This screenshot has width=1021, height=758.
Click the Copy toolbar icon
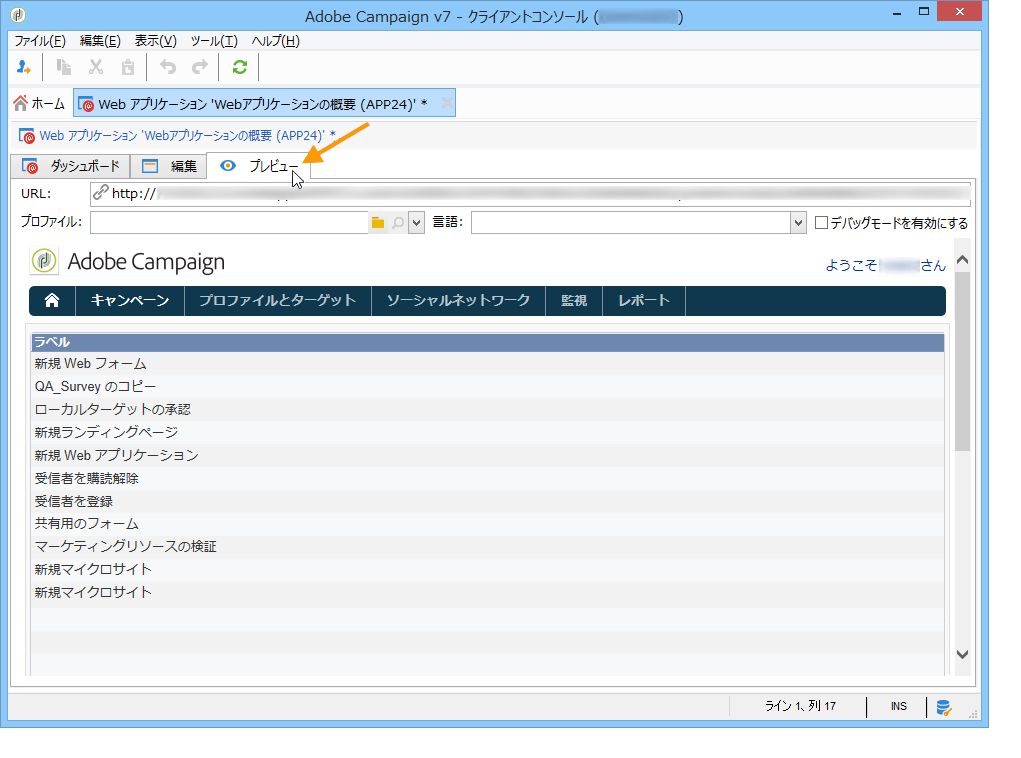click(x=64, y=67)
